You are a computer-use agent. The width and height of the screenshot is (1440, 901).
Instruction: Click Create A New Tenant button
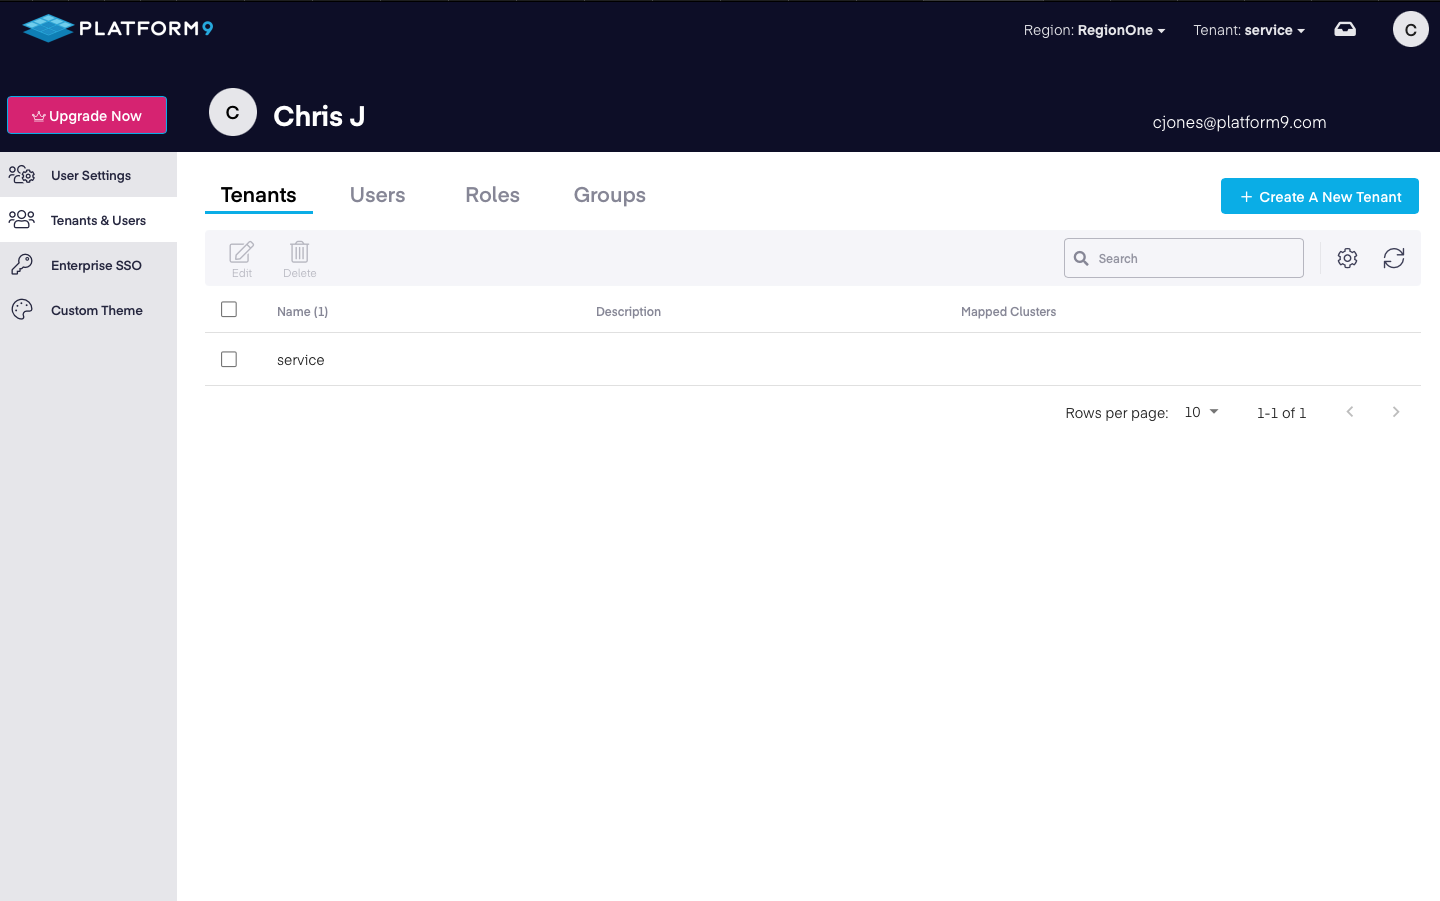tap(1319, 196)
